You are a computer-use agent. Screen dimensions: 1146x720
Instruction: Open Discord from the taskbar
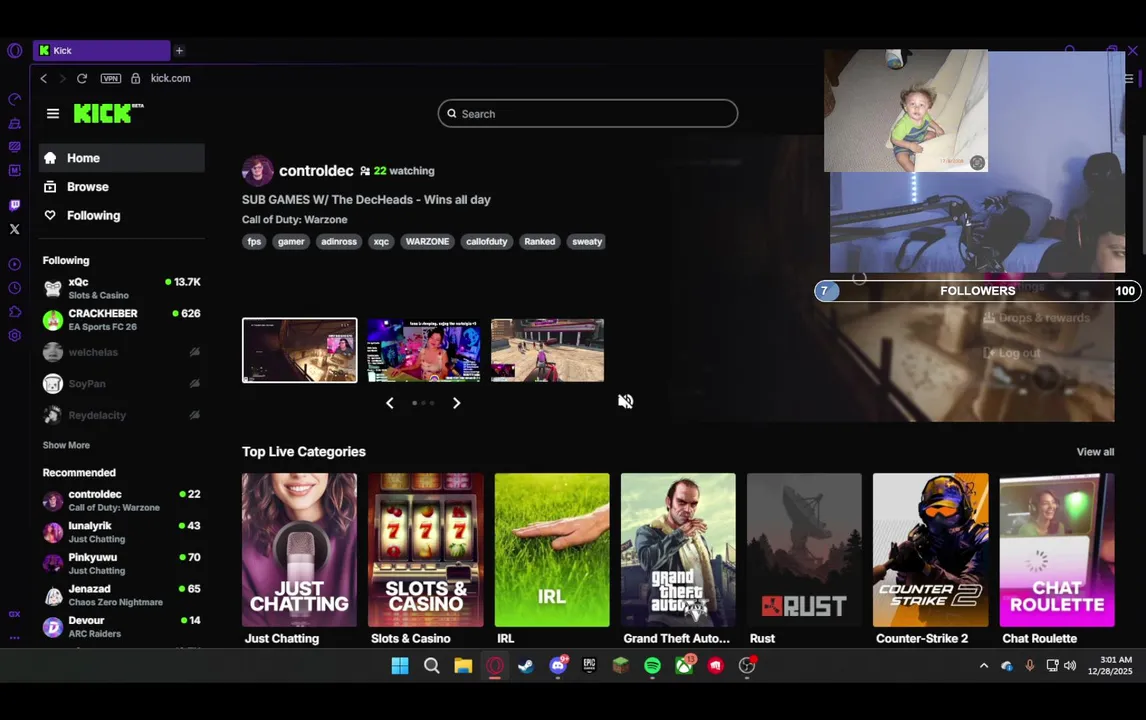tap(558, 665)
